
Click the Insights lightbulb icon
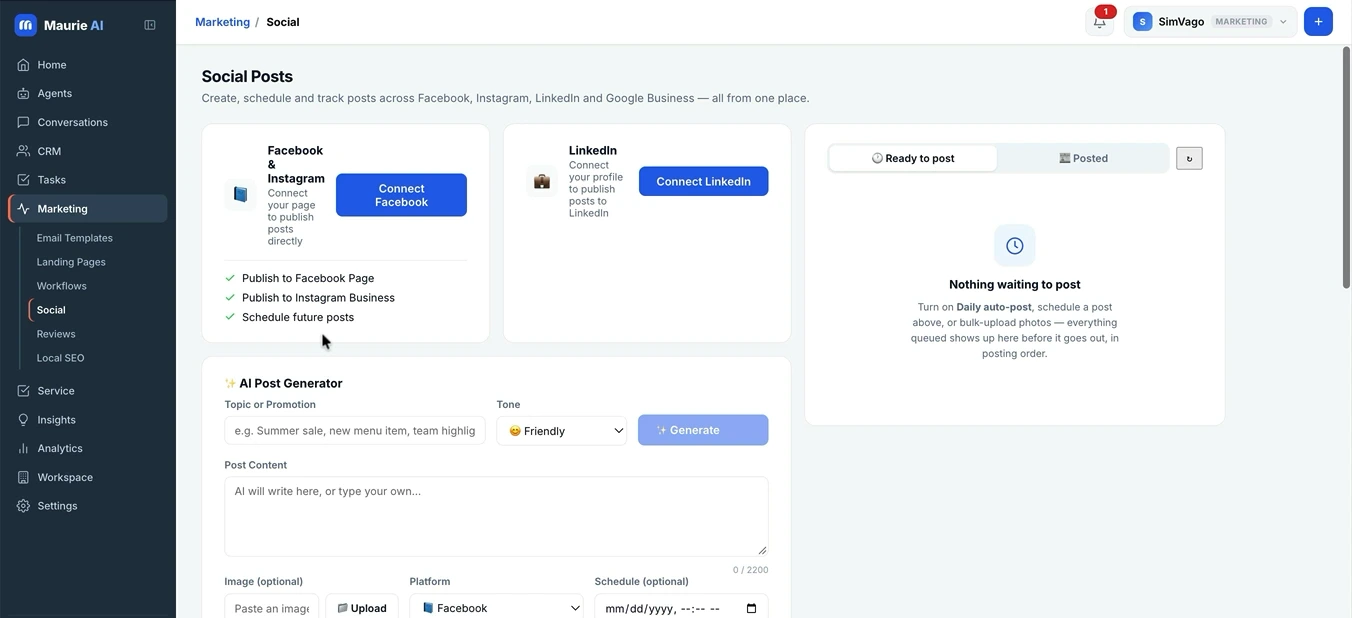point(23,420)
